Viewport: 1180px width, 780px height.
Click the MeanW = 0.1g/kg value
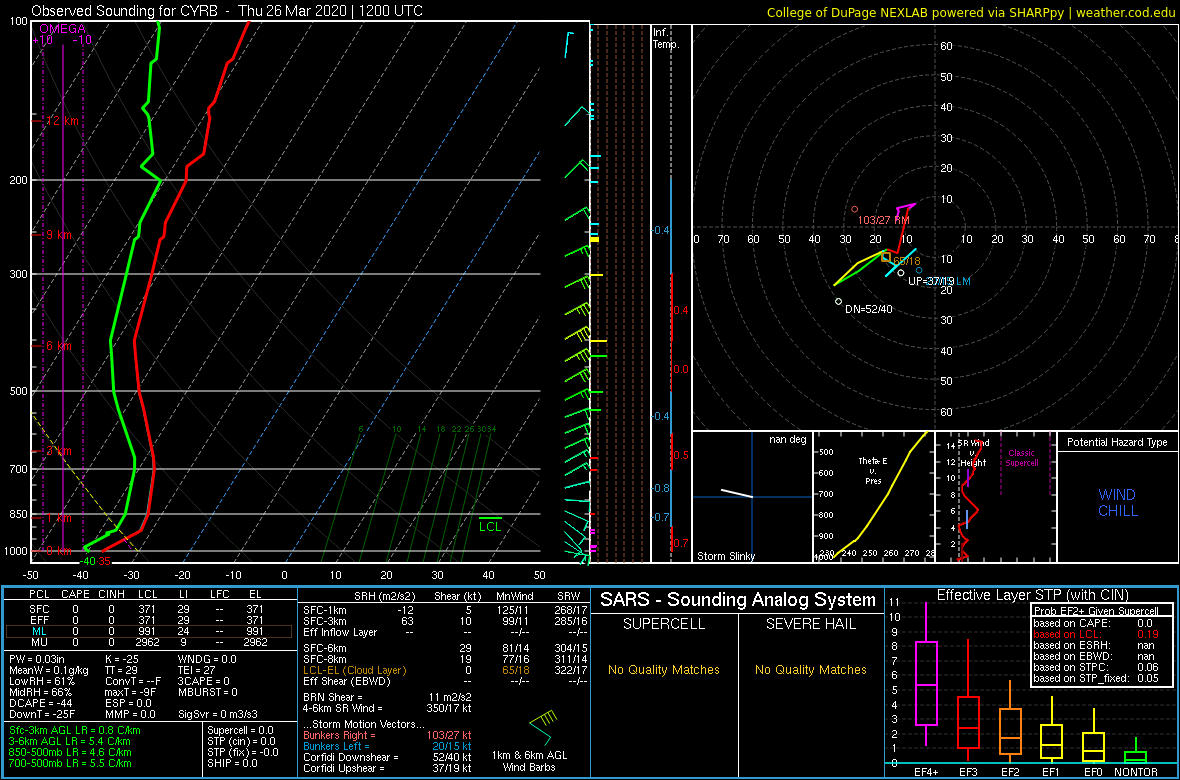pyautogui.click(x=47, y=670)
